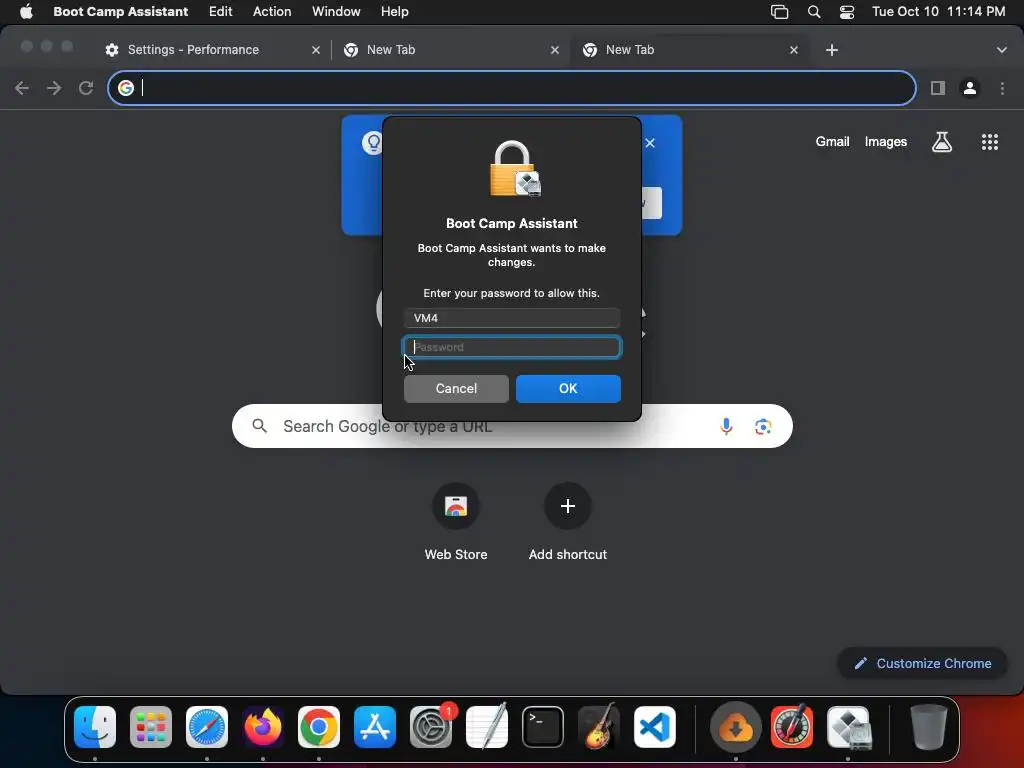The height and width of the screenshot is (768, 1024).
Task: Open the Trash from the Dock
Action: pos(929,727)
